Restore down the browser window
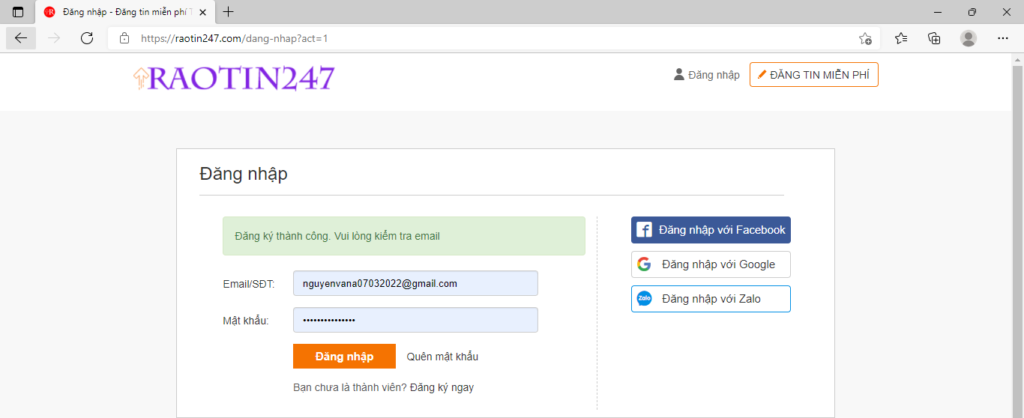 point(972,12)
